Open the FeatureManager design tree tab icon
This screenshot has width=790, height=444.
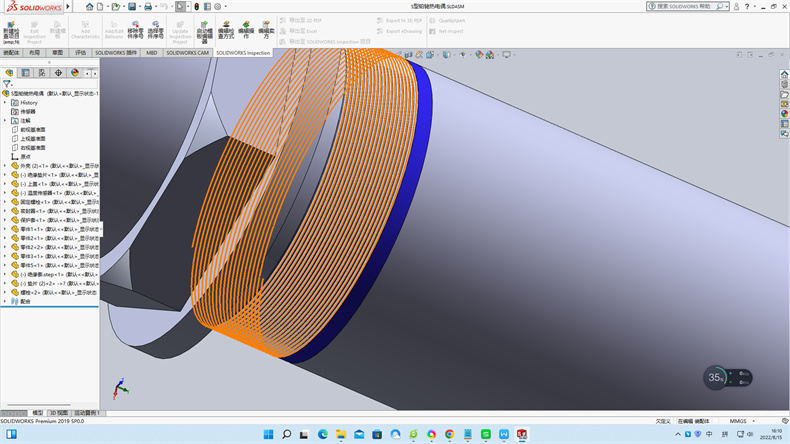point(9,73)
